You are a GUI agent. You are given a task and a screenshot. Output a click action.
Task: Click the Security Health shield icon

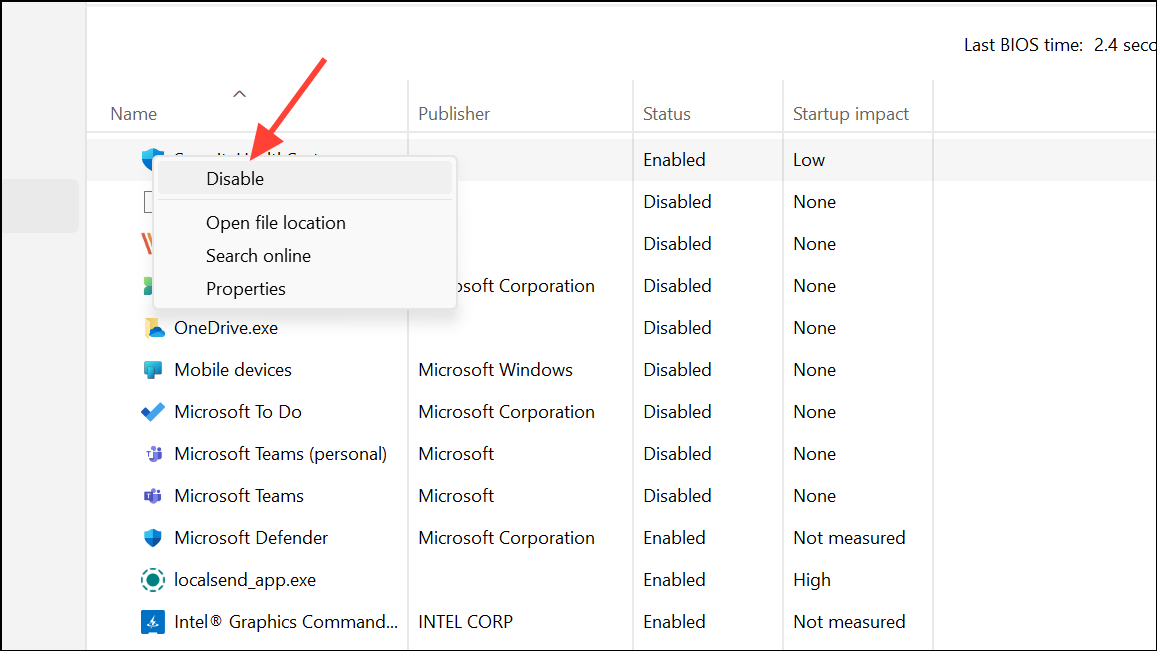tap(148, 159)
